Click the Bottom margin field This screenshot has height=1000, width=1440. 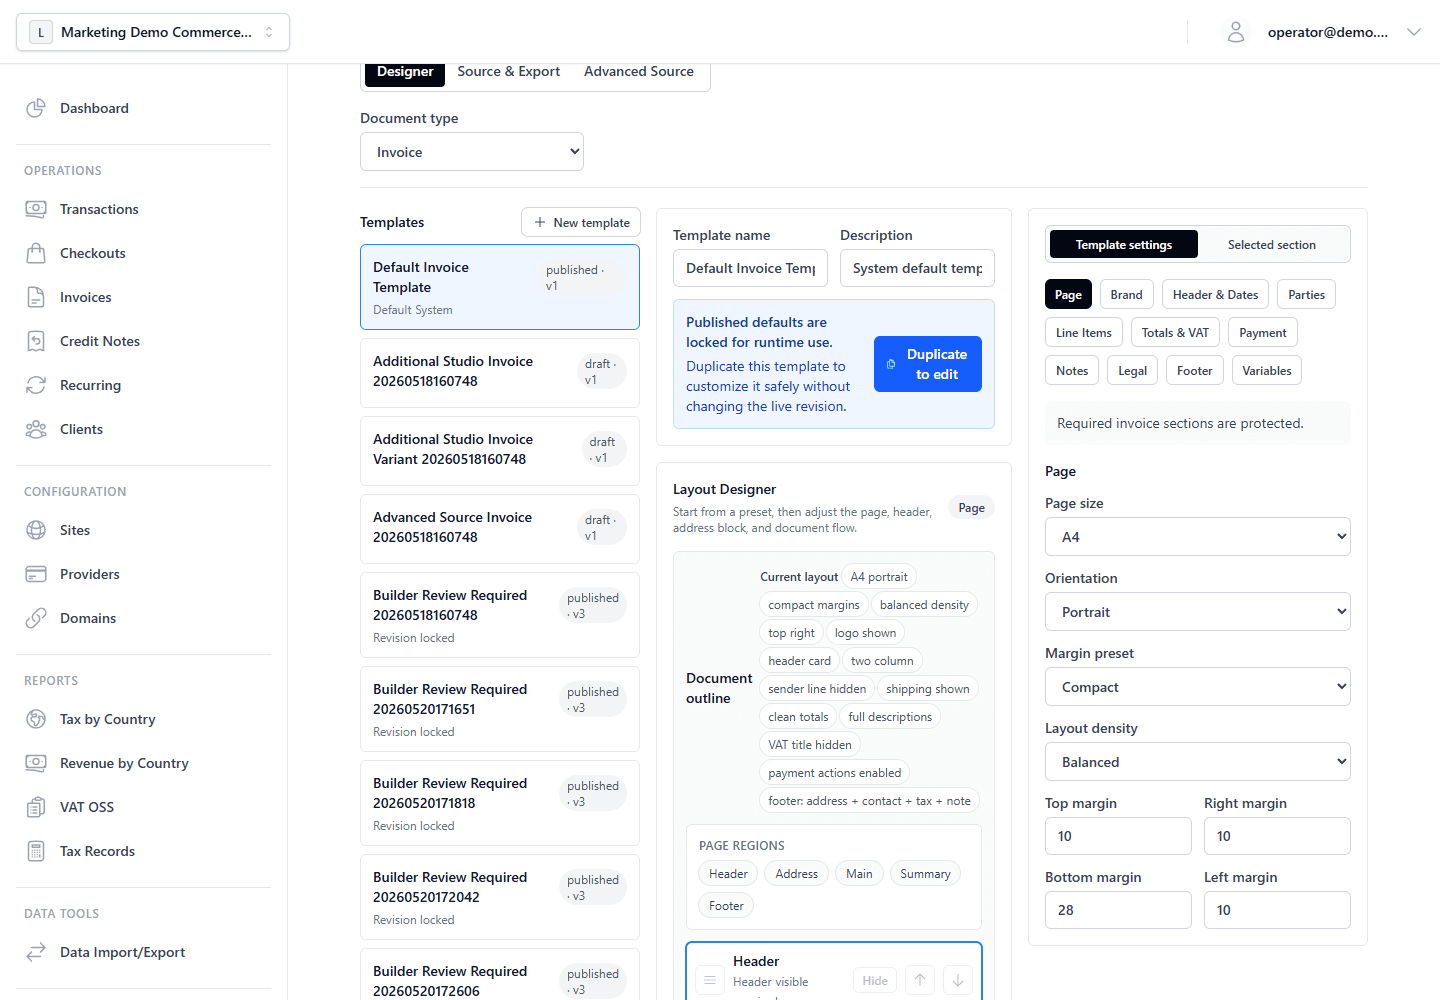[1118, 910]
